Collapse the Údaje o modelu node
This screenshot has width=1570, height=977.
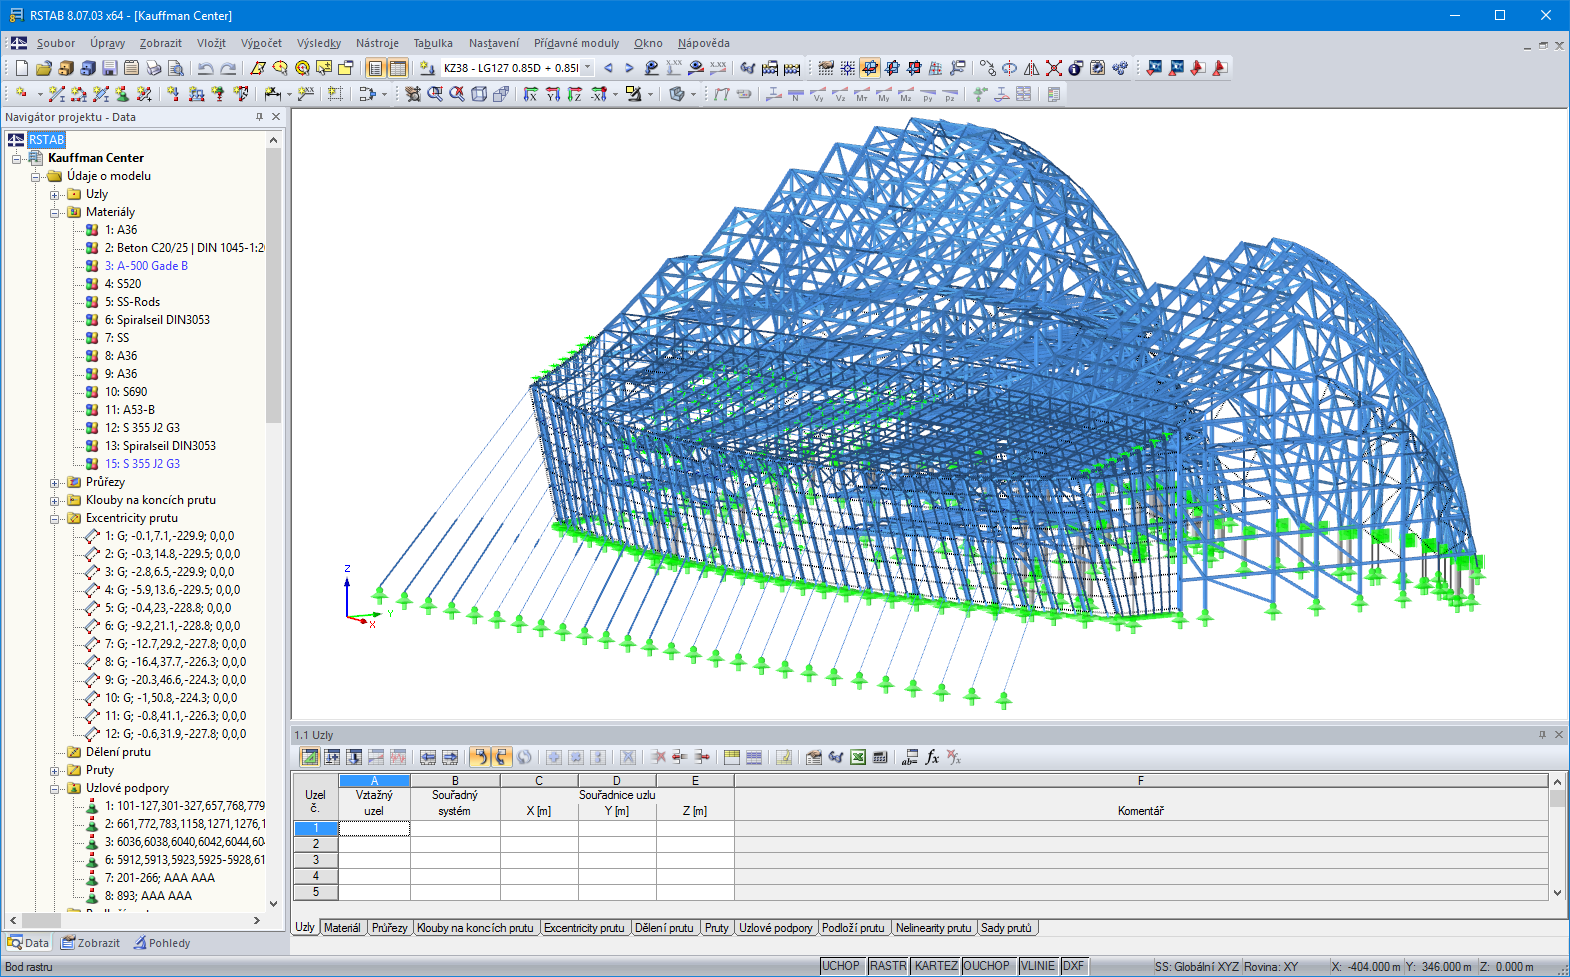coord(36,176)
